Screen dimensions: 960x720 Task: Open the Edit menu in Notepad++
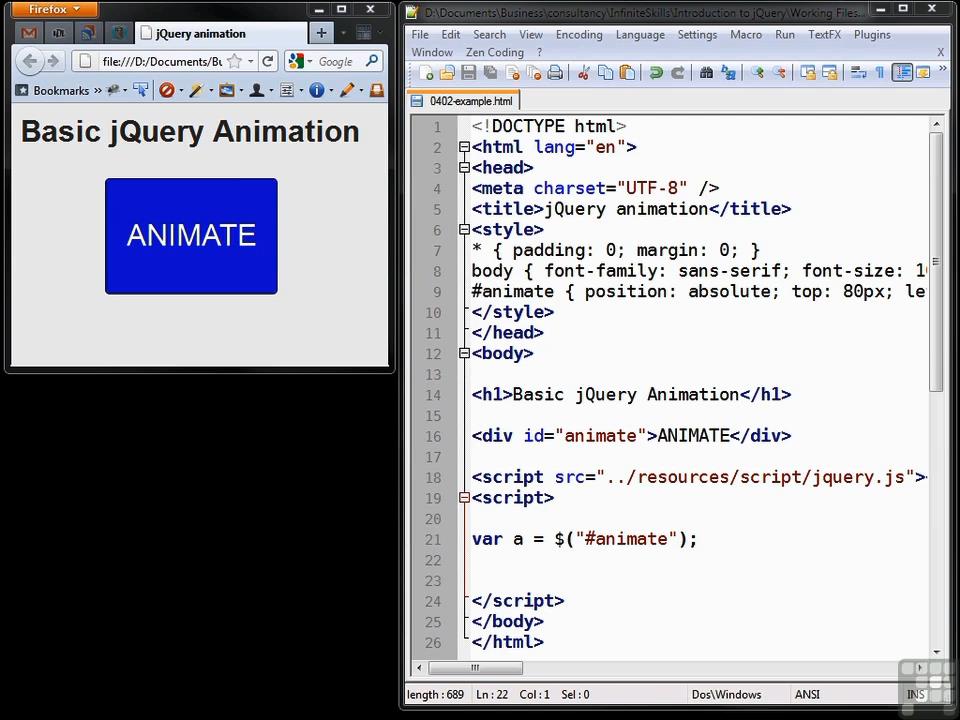(451, 35)
